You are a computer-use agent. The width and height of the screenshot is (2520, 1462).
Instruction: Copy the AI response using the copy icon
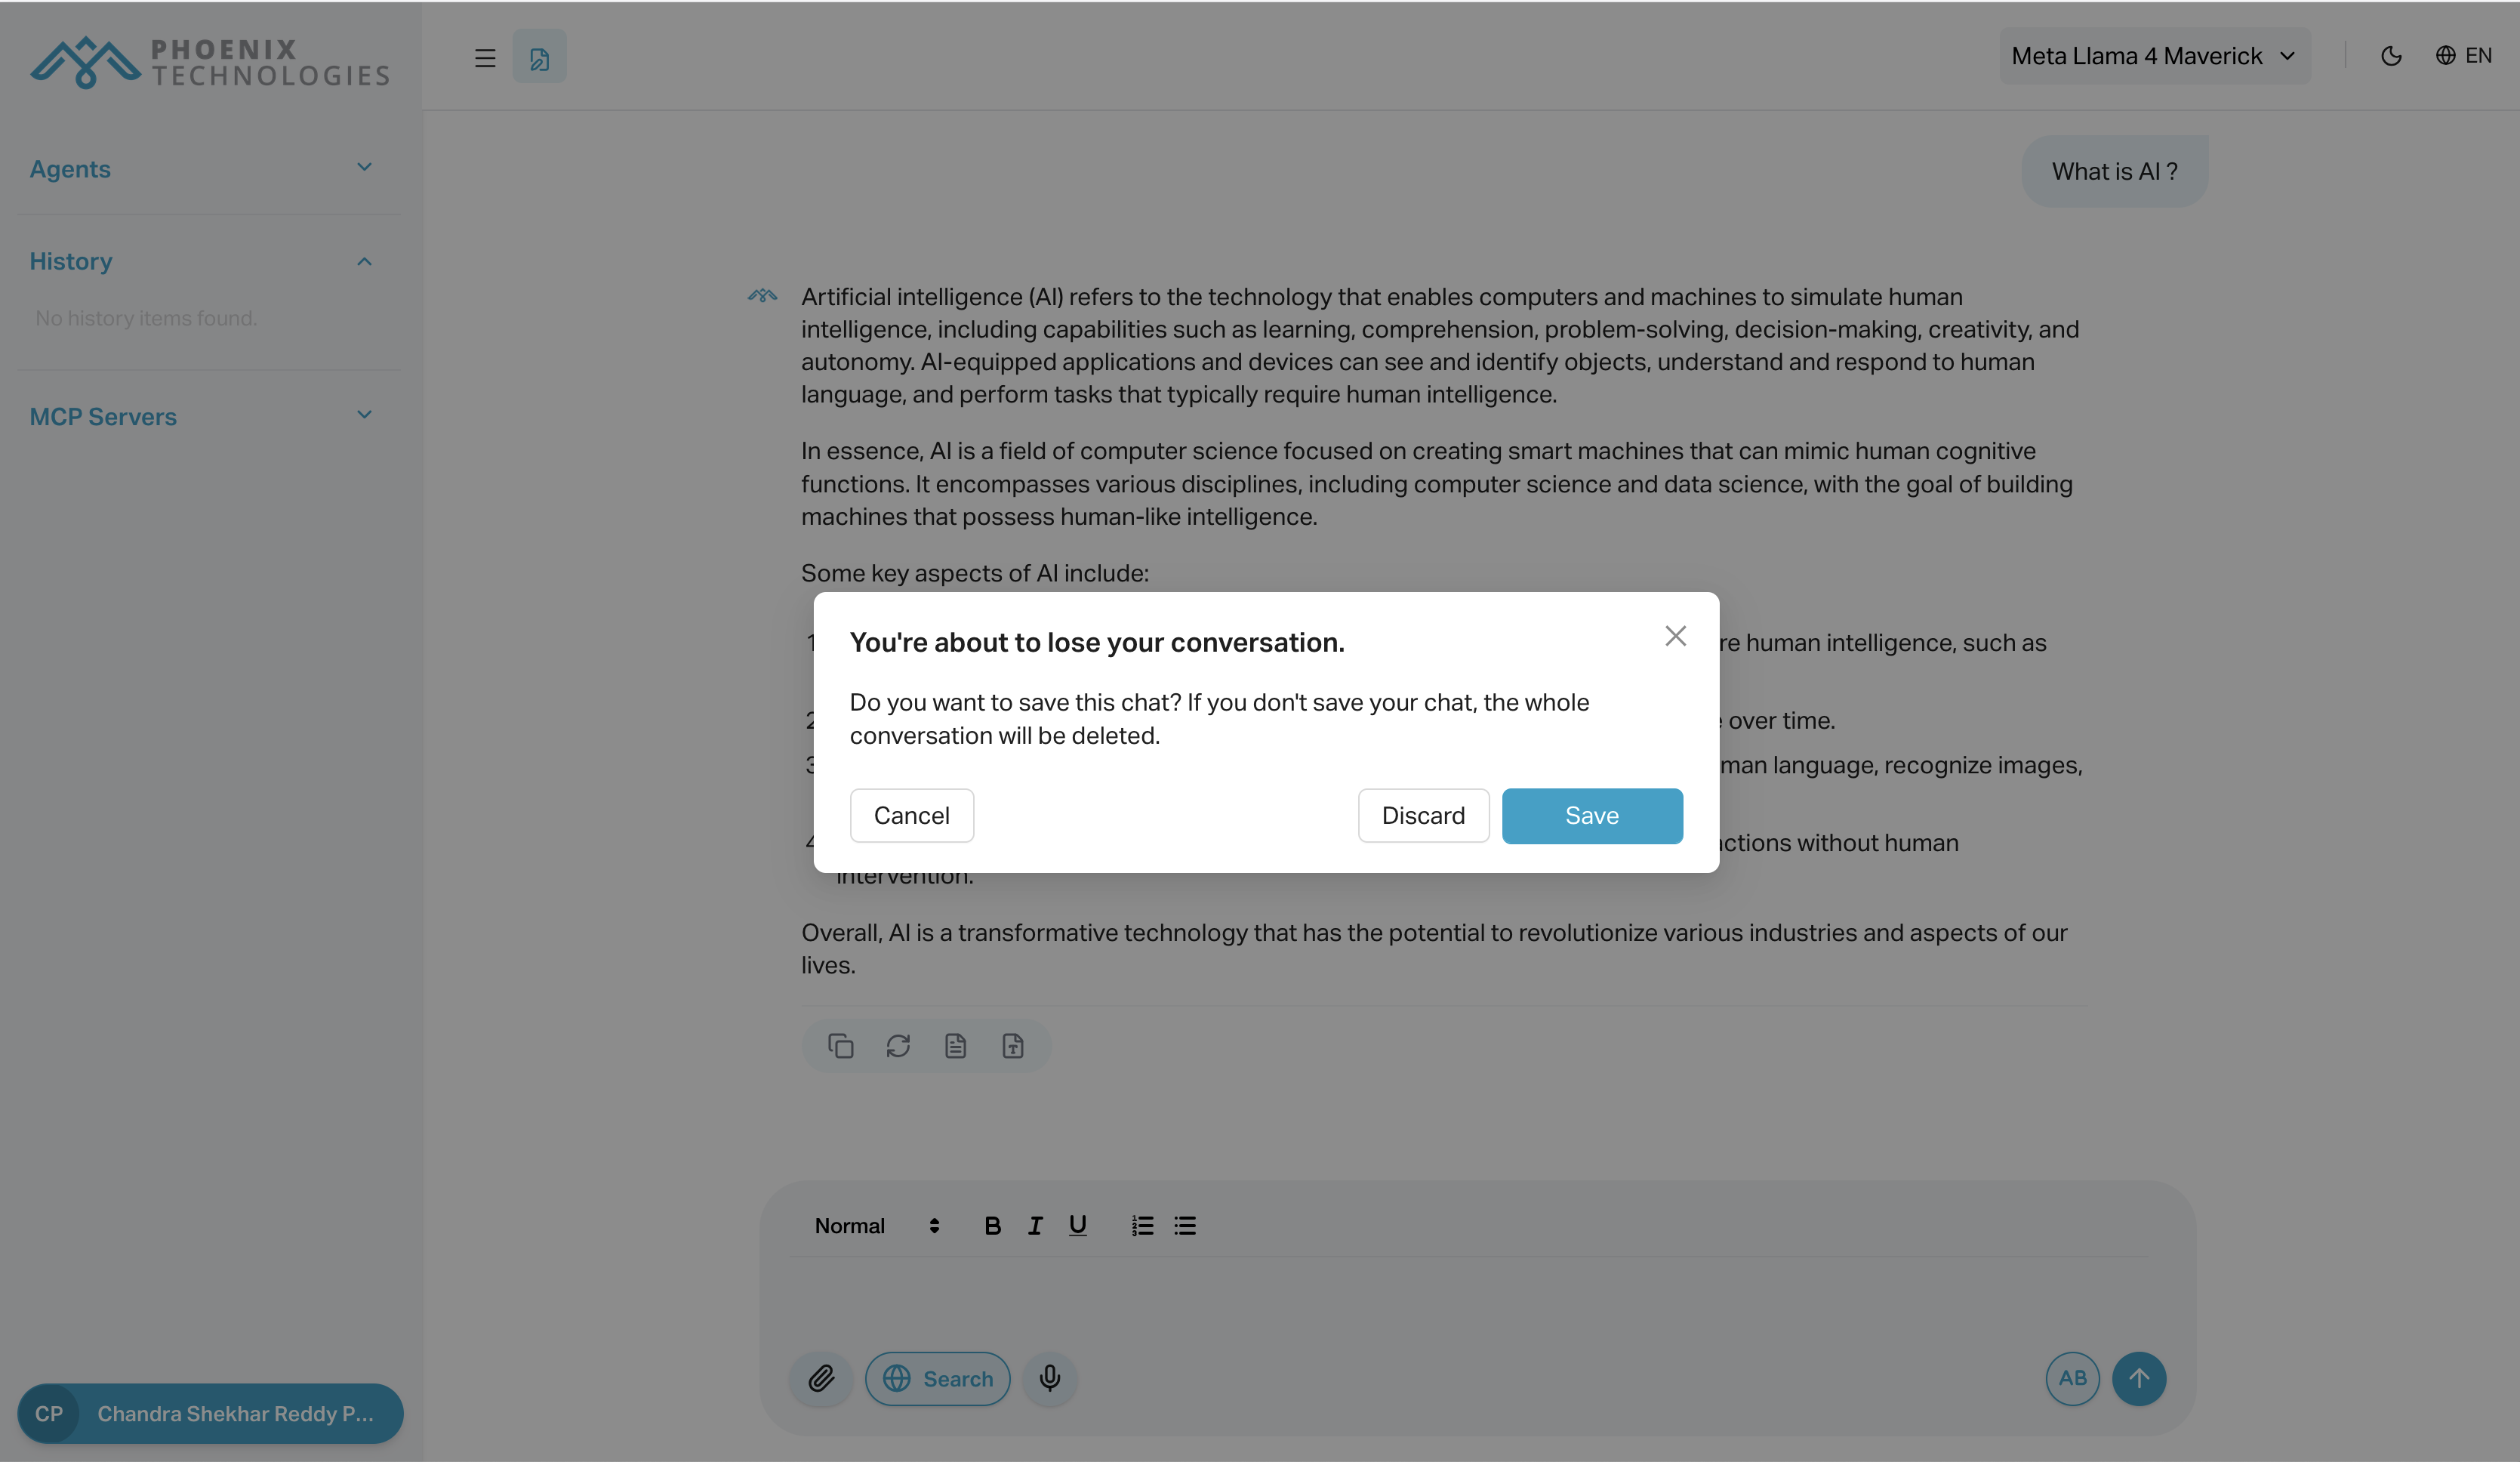click(x=841, y=1045)
